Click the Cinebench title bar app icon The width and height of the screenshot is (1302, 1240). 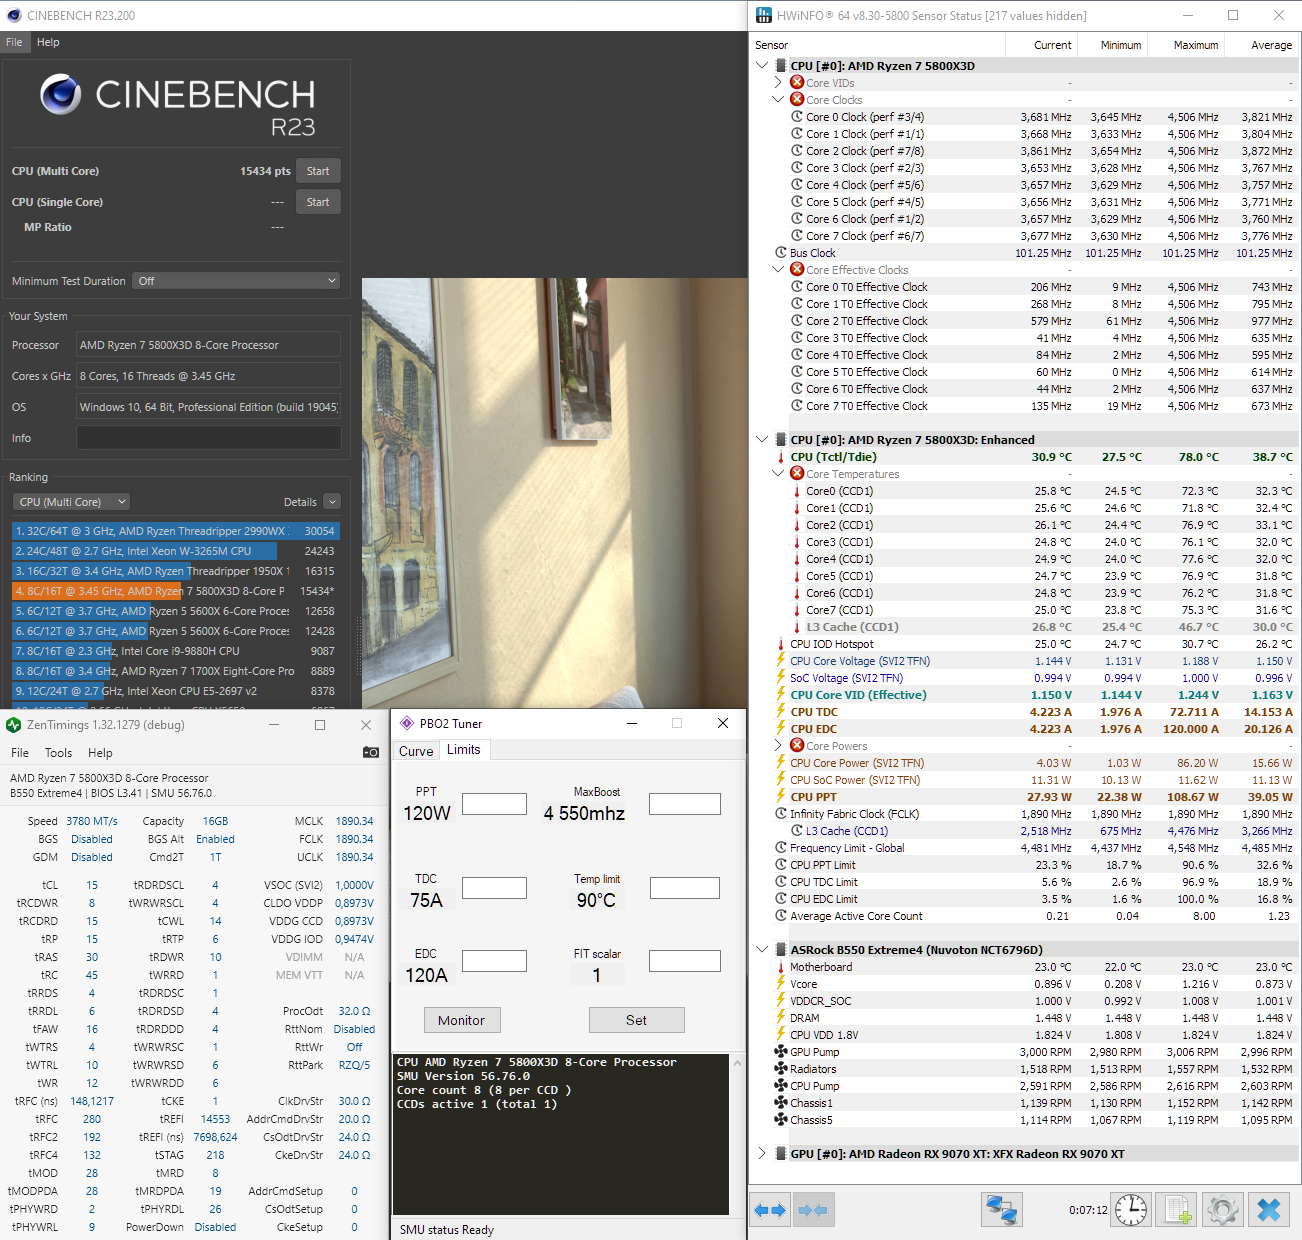pyautogui.click(x=14, y=15)
